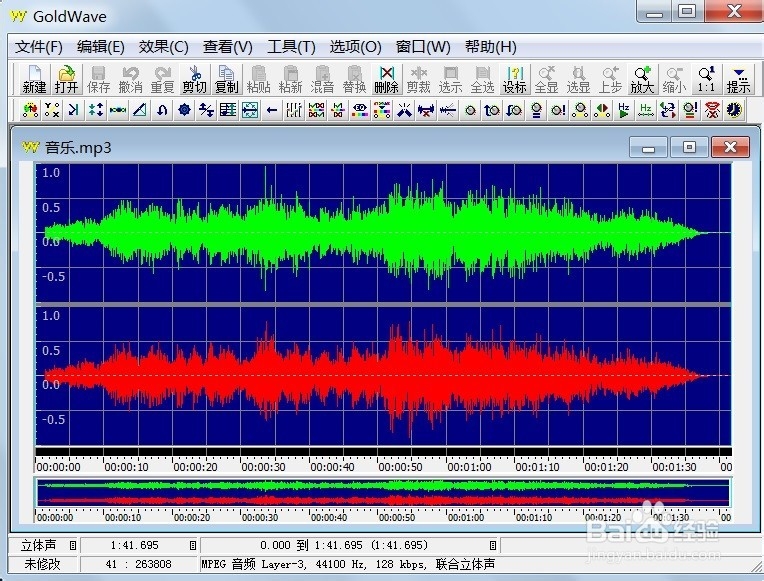Open the 选项(O) menu
This screenshot has width=764, height=581.
tap(355, 47)
